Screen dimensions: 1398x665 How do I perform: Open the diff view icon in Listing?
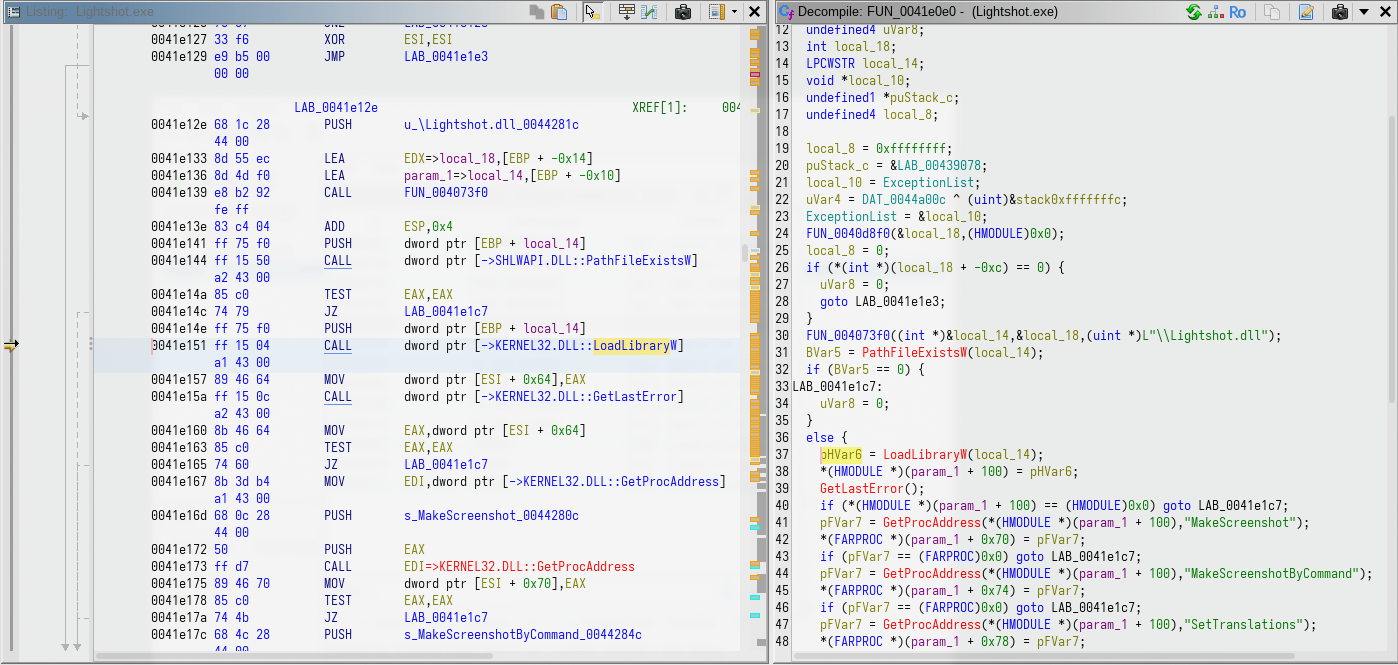coord(650,12)
